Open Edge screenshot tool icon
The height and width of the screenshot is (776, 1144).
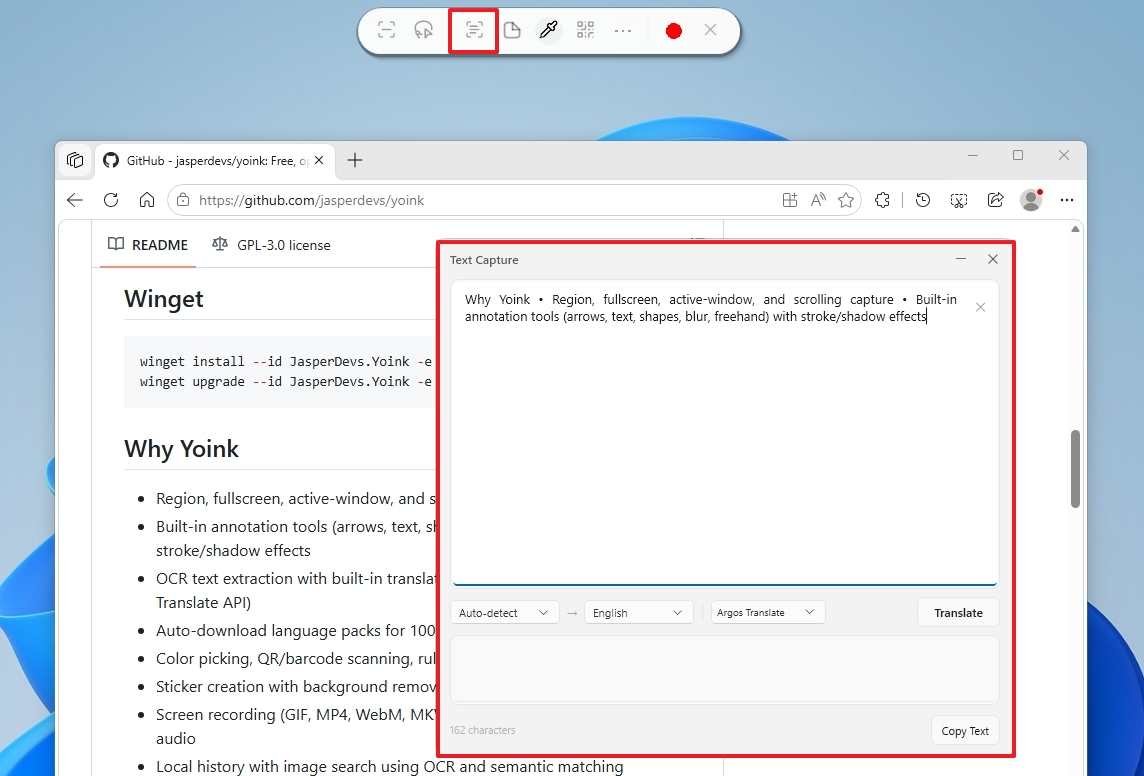tap(958, 200)
